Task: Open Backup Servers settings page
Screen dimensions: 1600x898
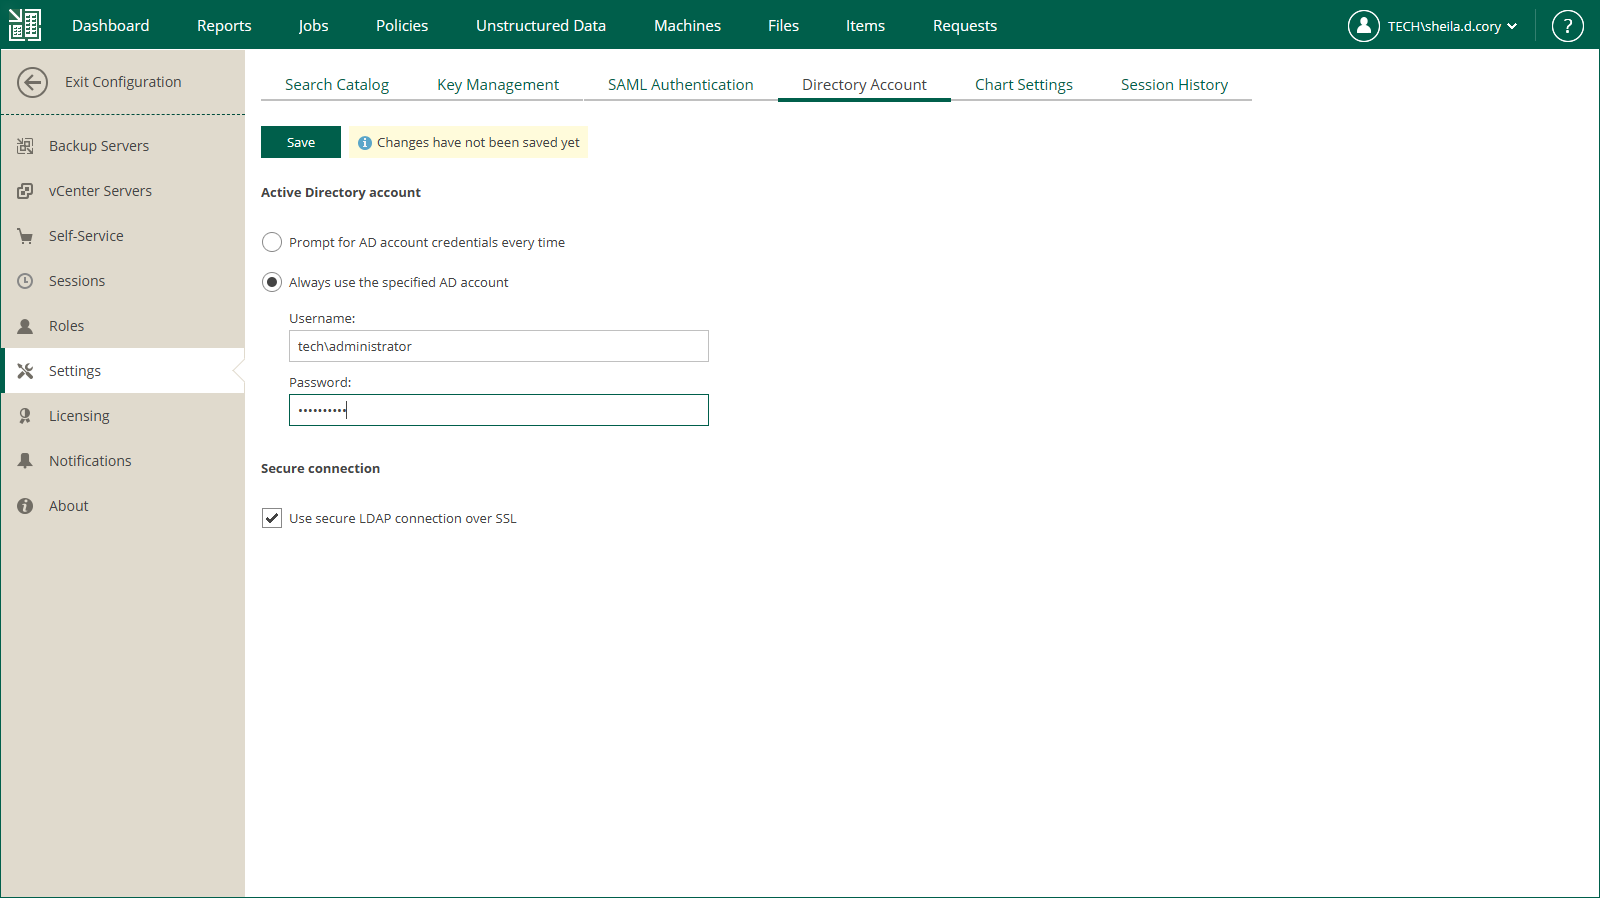Action: tap(123, 146)
